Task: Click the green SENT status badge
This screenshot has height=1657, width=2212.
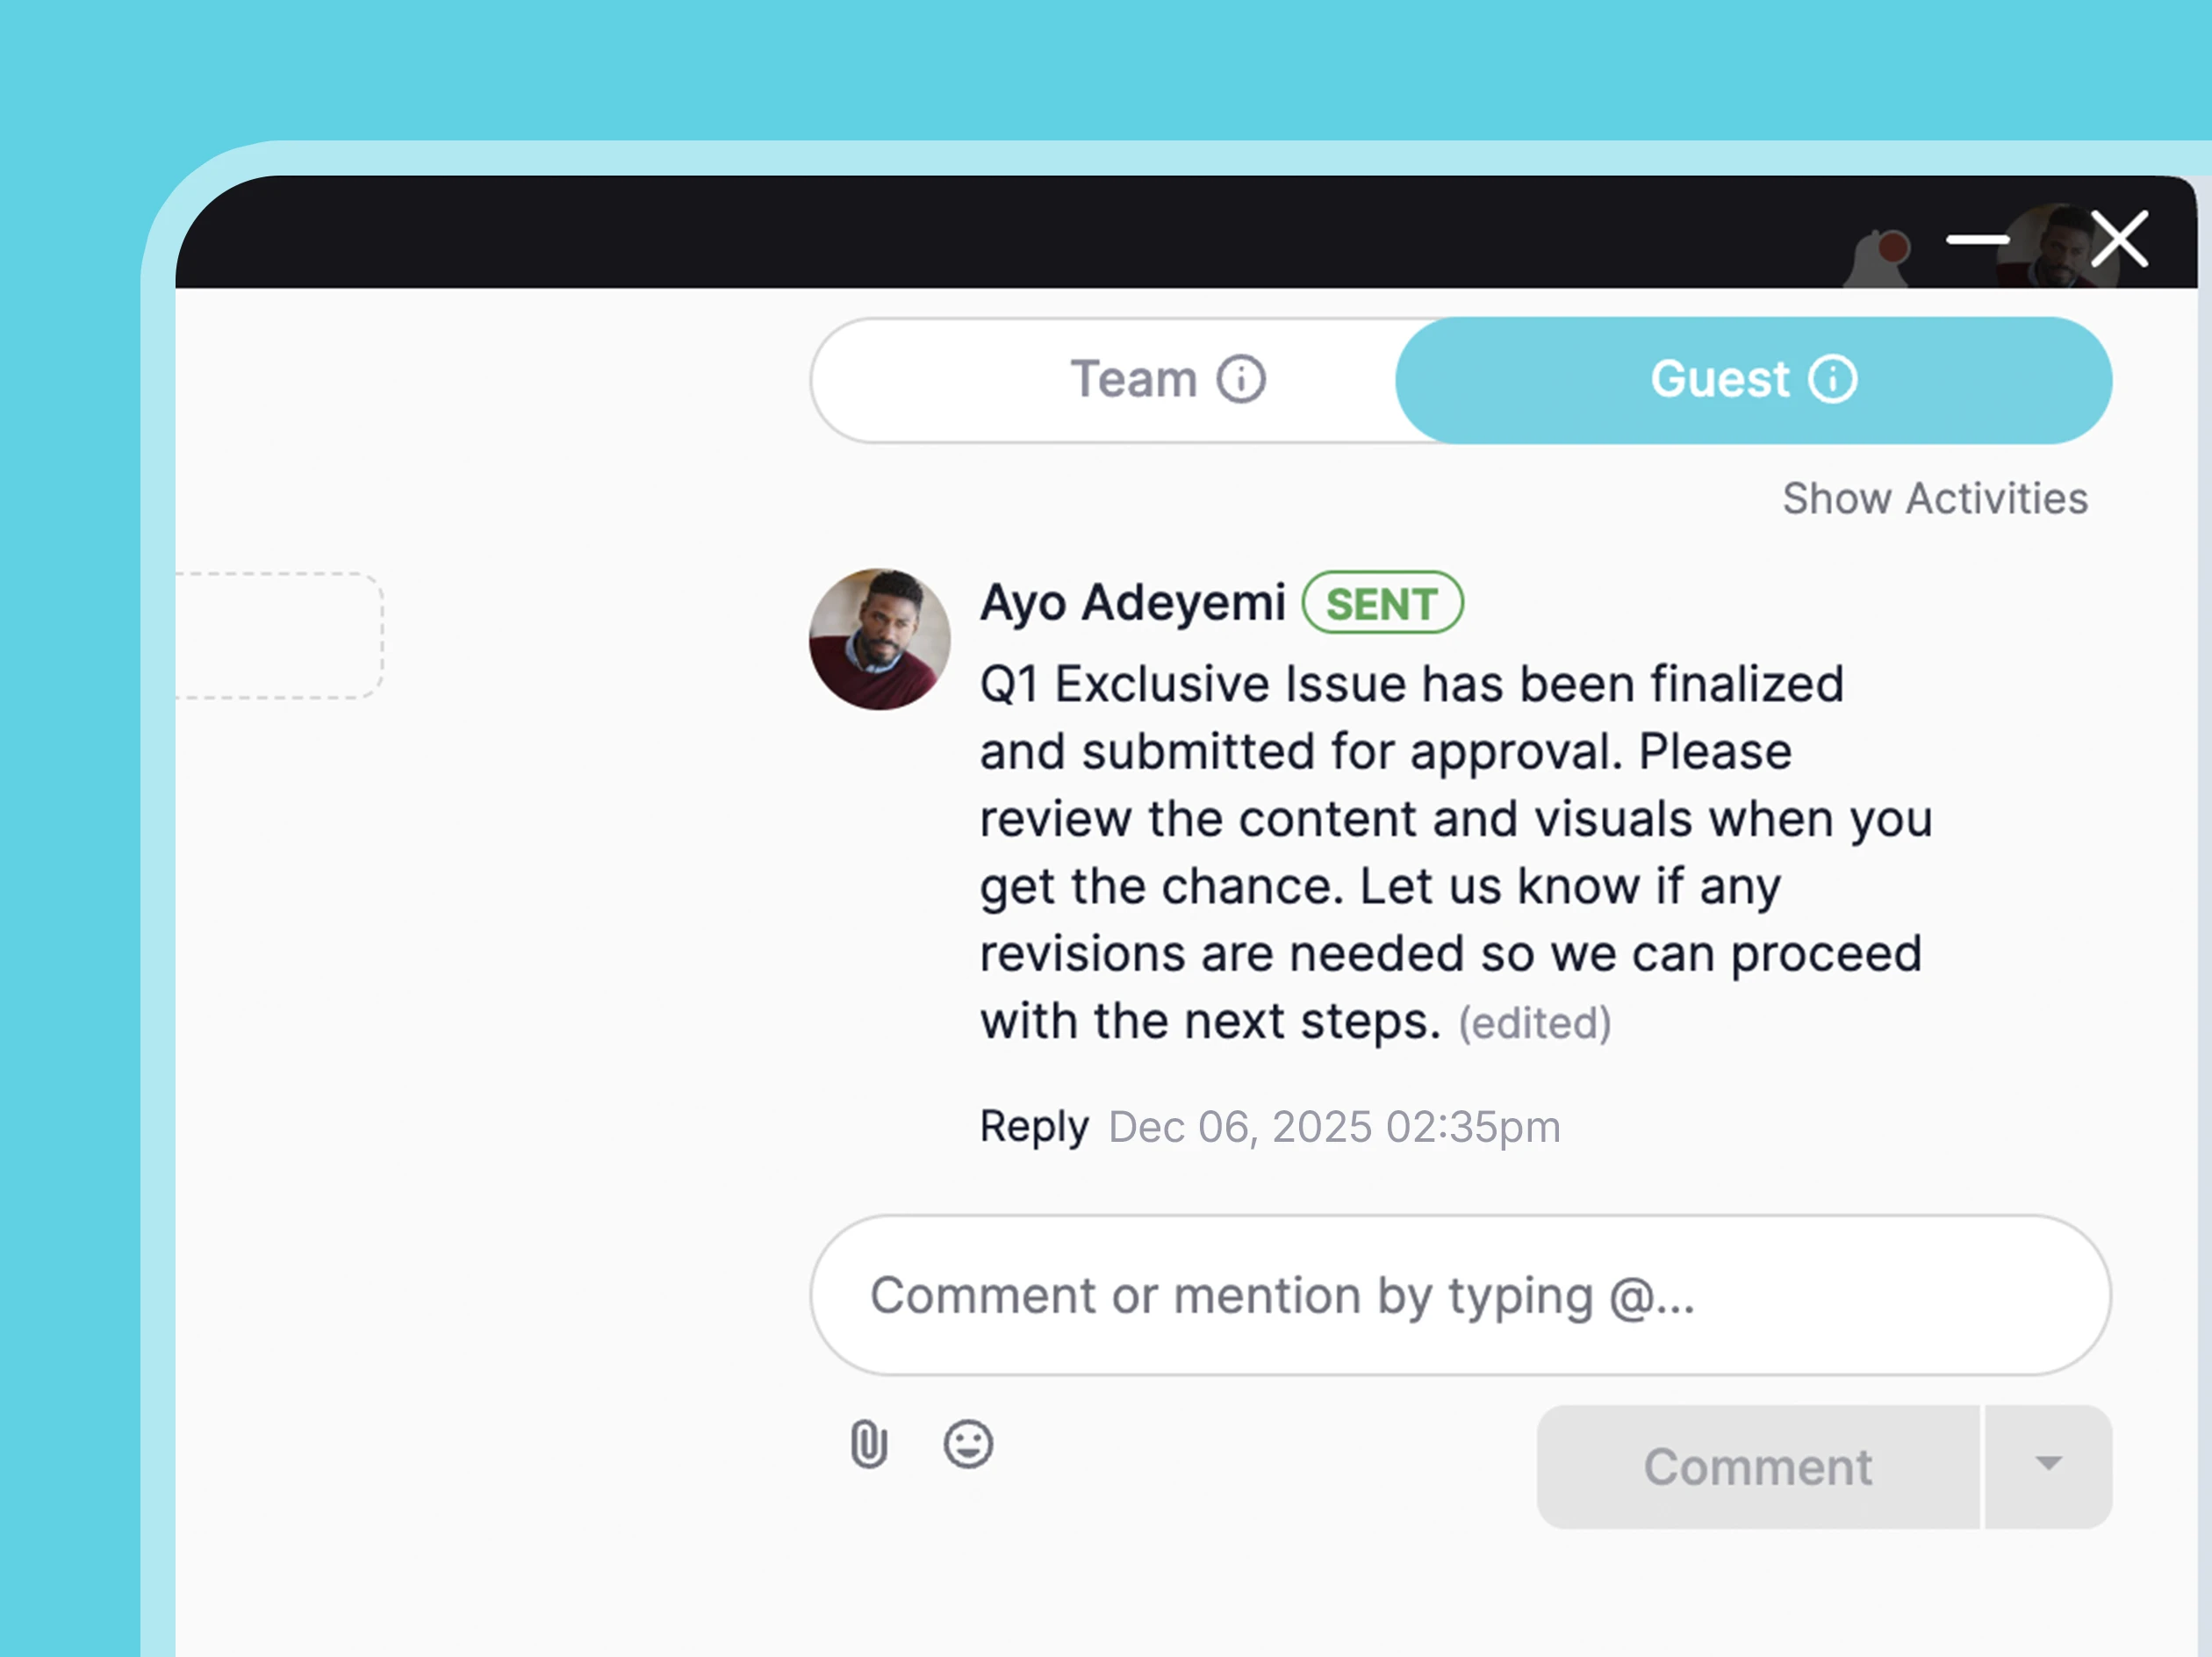Action: click(1382, 602)
